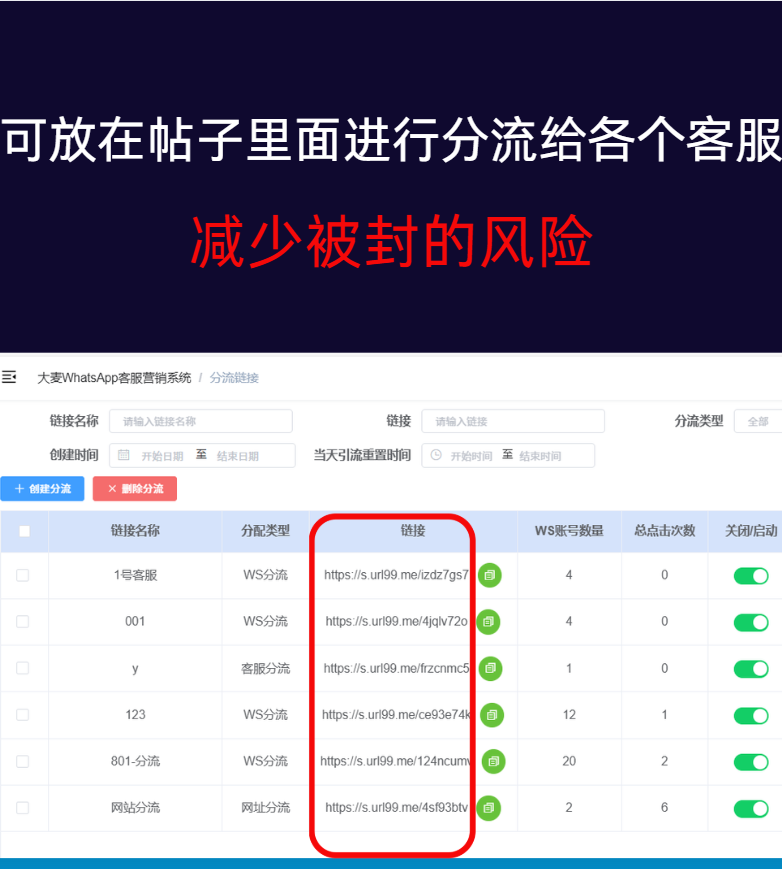The height and width of the screenshot is (869, 782).
Task: Set the 开始时间 for reset time
Action: pyautogui.click(x=471, y=456)
